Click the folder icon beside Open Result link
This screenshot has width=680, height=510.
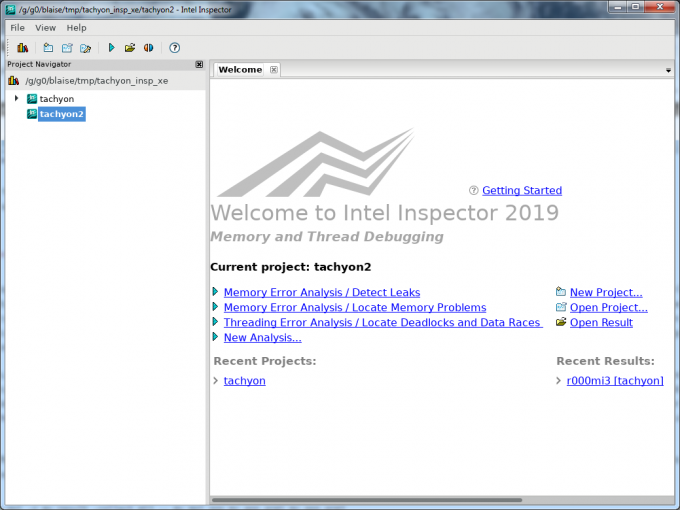[561, 322]
